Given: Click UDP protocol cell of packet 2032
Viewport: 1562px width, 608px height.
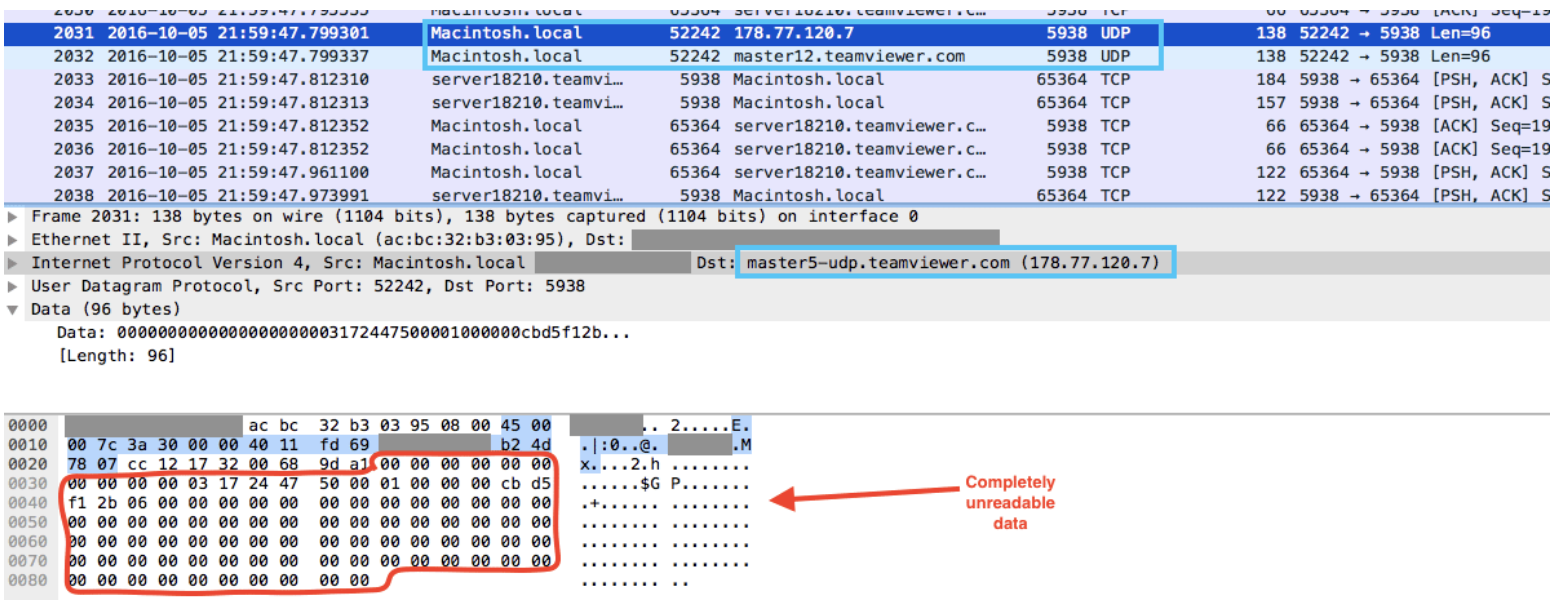Looking at the screenshot, I should (1115, 56).
